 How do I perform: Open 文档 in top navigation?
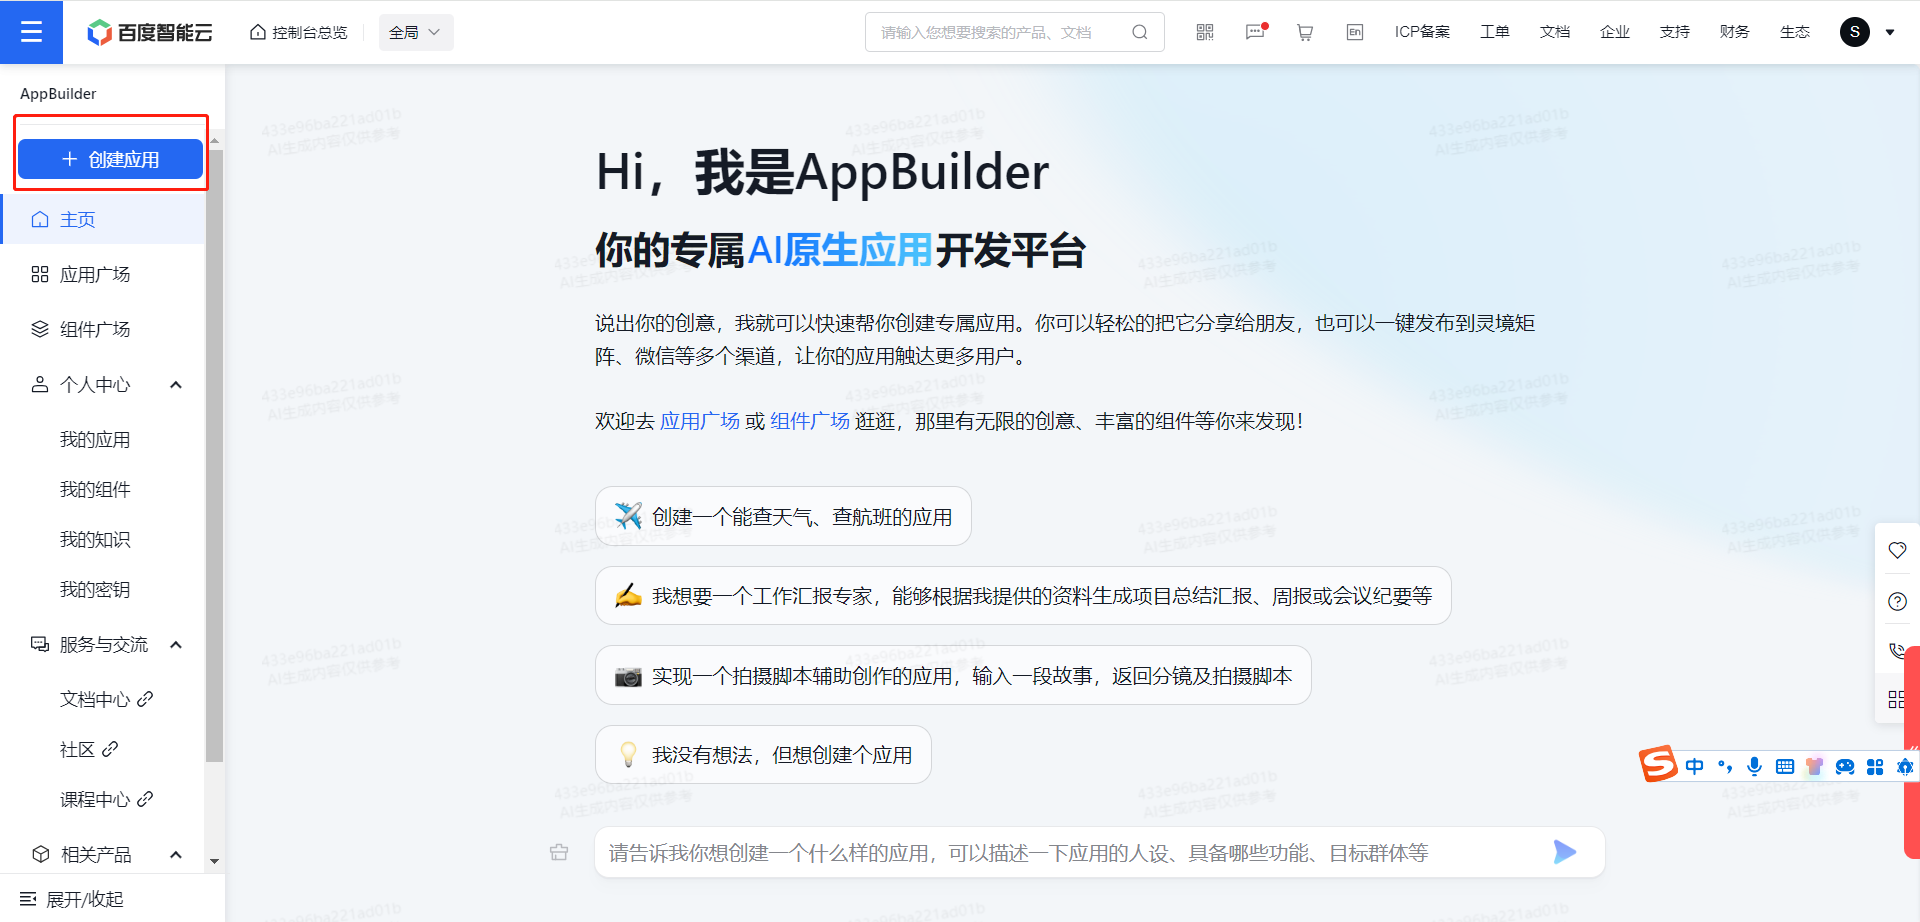pyautogui.click(x=1555, y=32)
